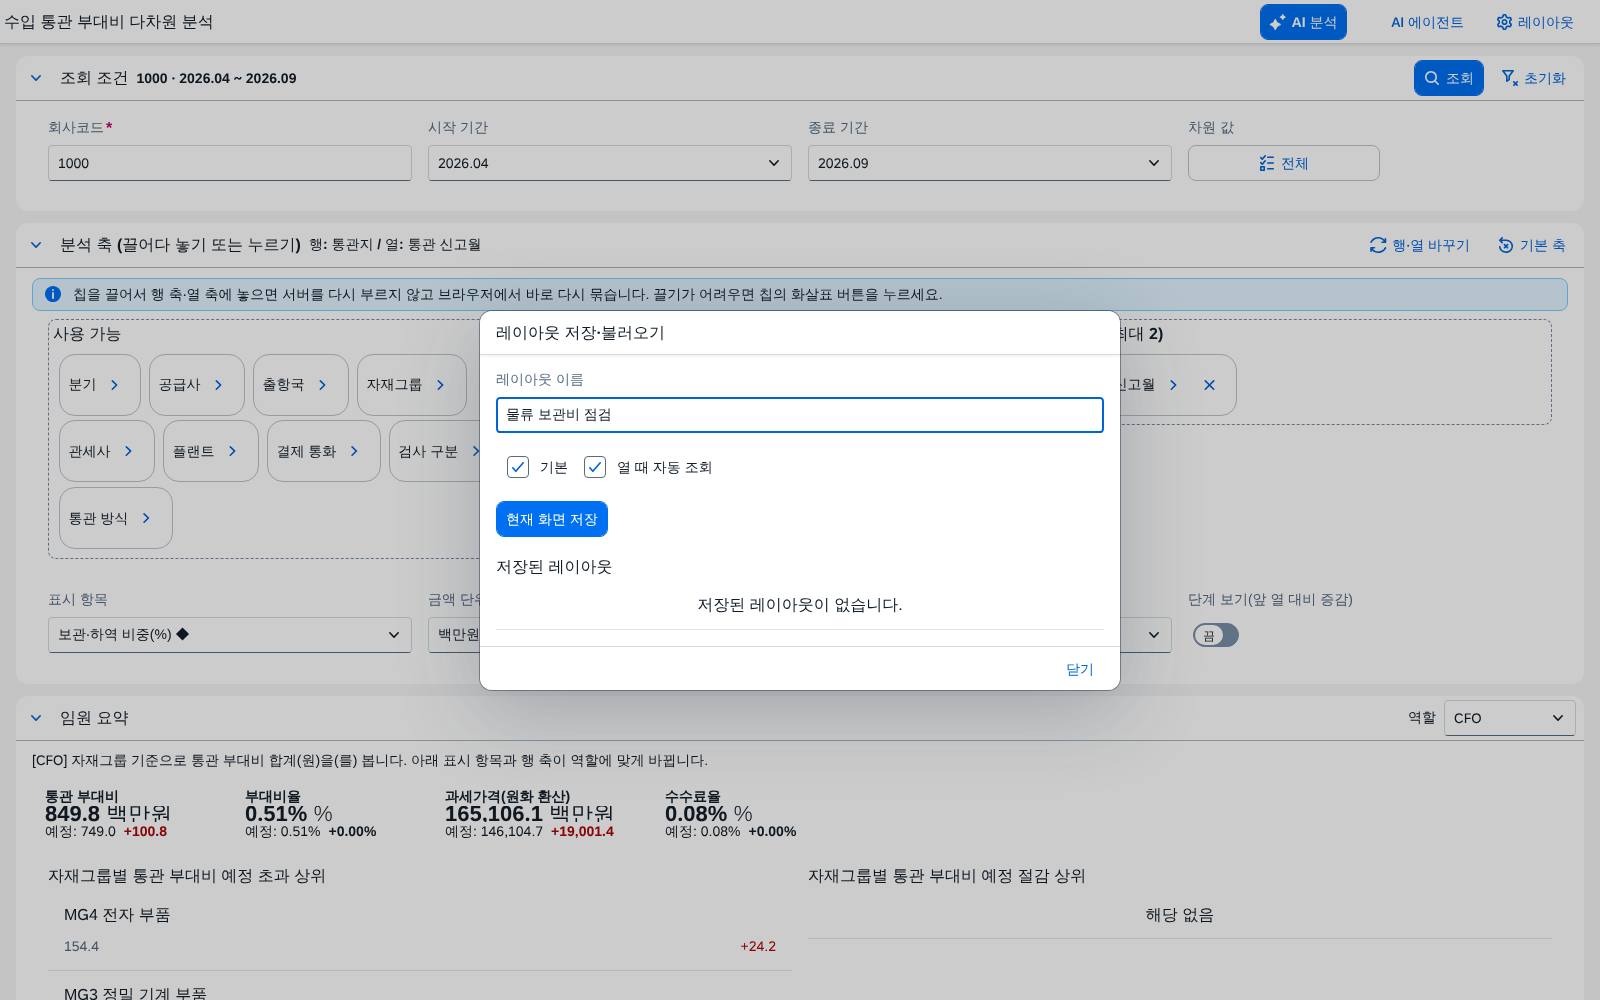Collapse the 임원 요약 section
This screenshot has height=1000, width=1600.
pos(36,718)
